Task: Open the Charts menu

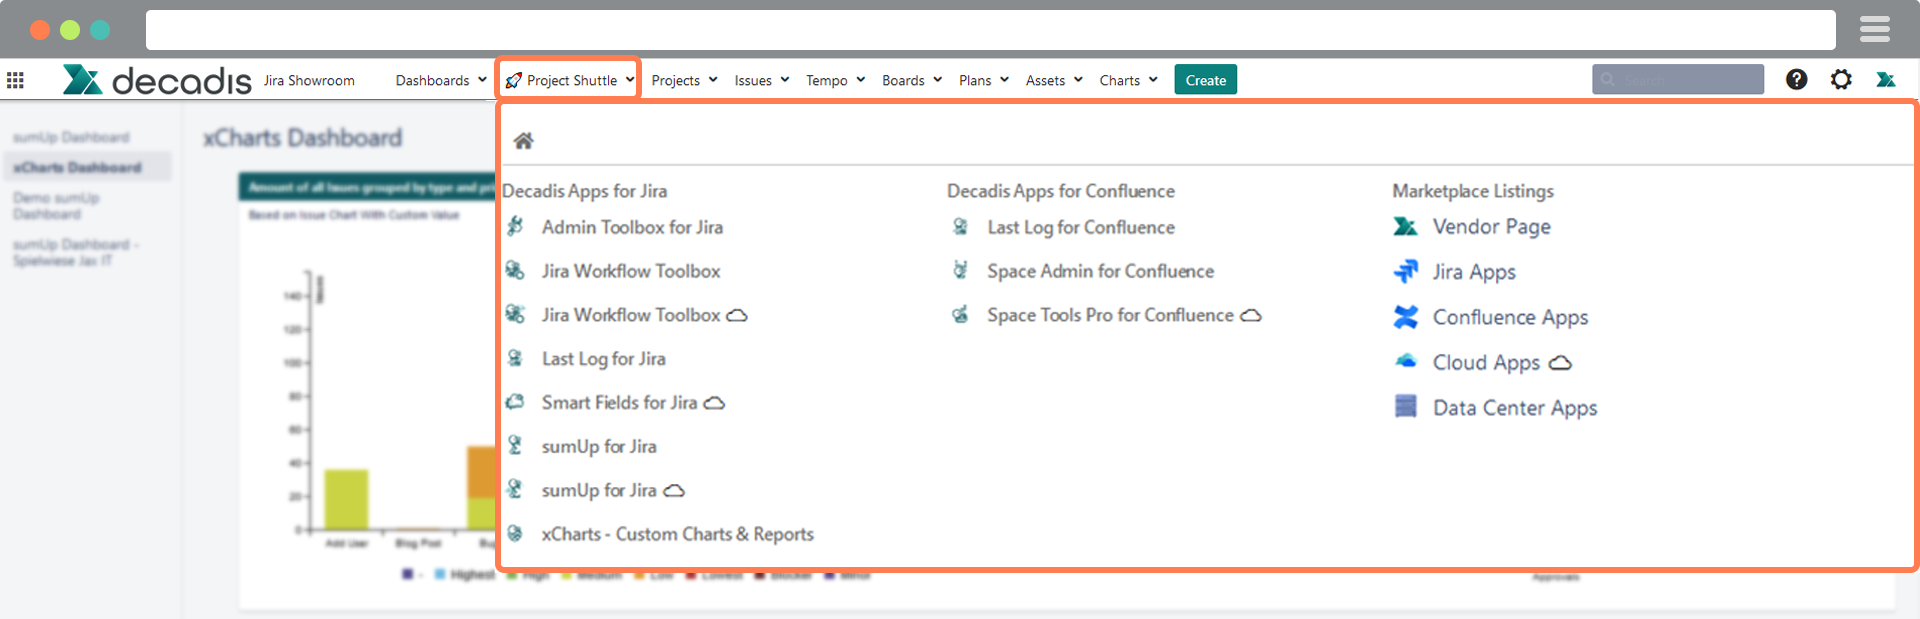Action: coord(1128,80)
